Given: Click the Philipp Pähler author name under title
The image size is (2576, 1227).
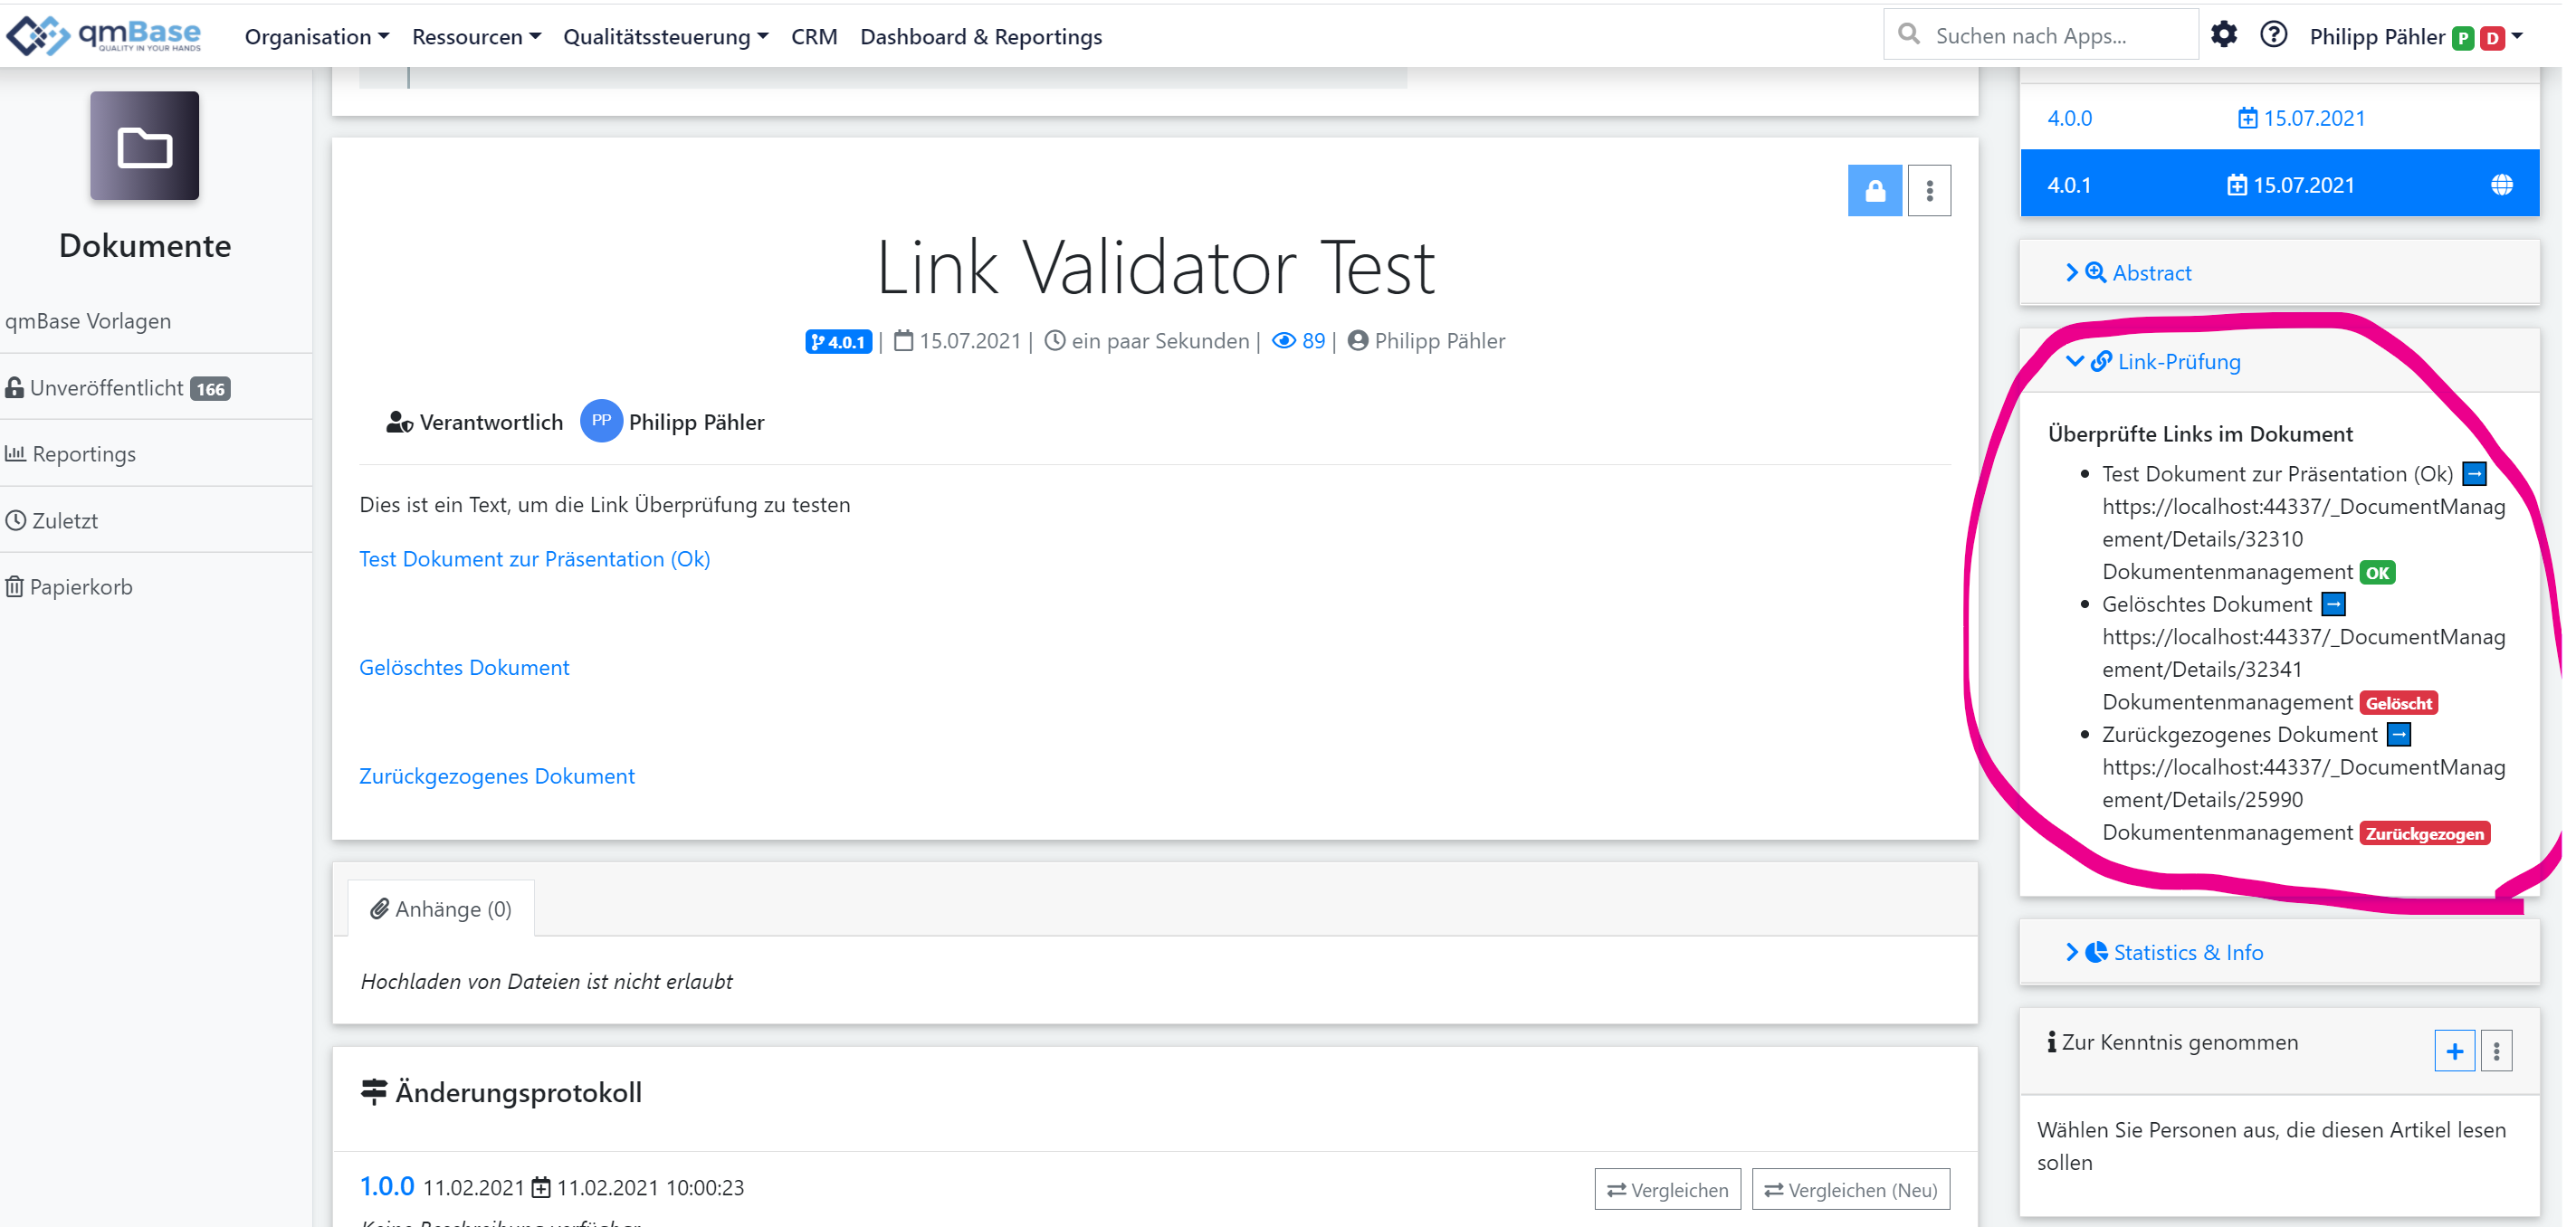Looking at the screenshot, I should [x=1439, y=341].
